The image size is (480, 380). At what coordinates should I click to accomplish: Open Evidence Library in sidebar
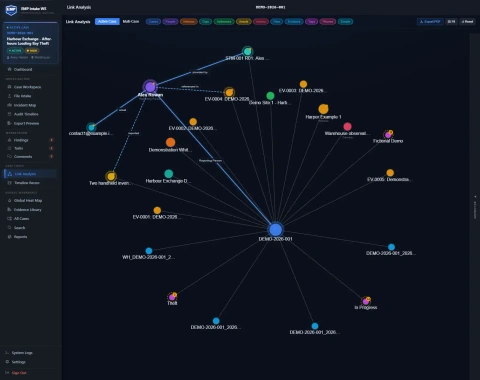[28, 210]
